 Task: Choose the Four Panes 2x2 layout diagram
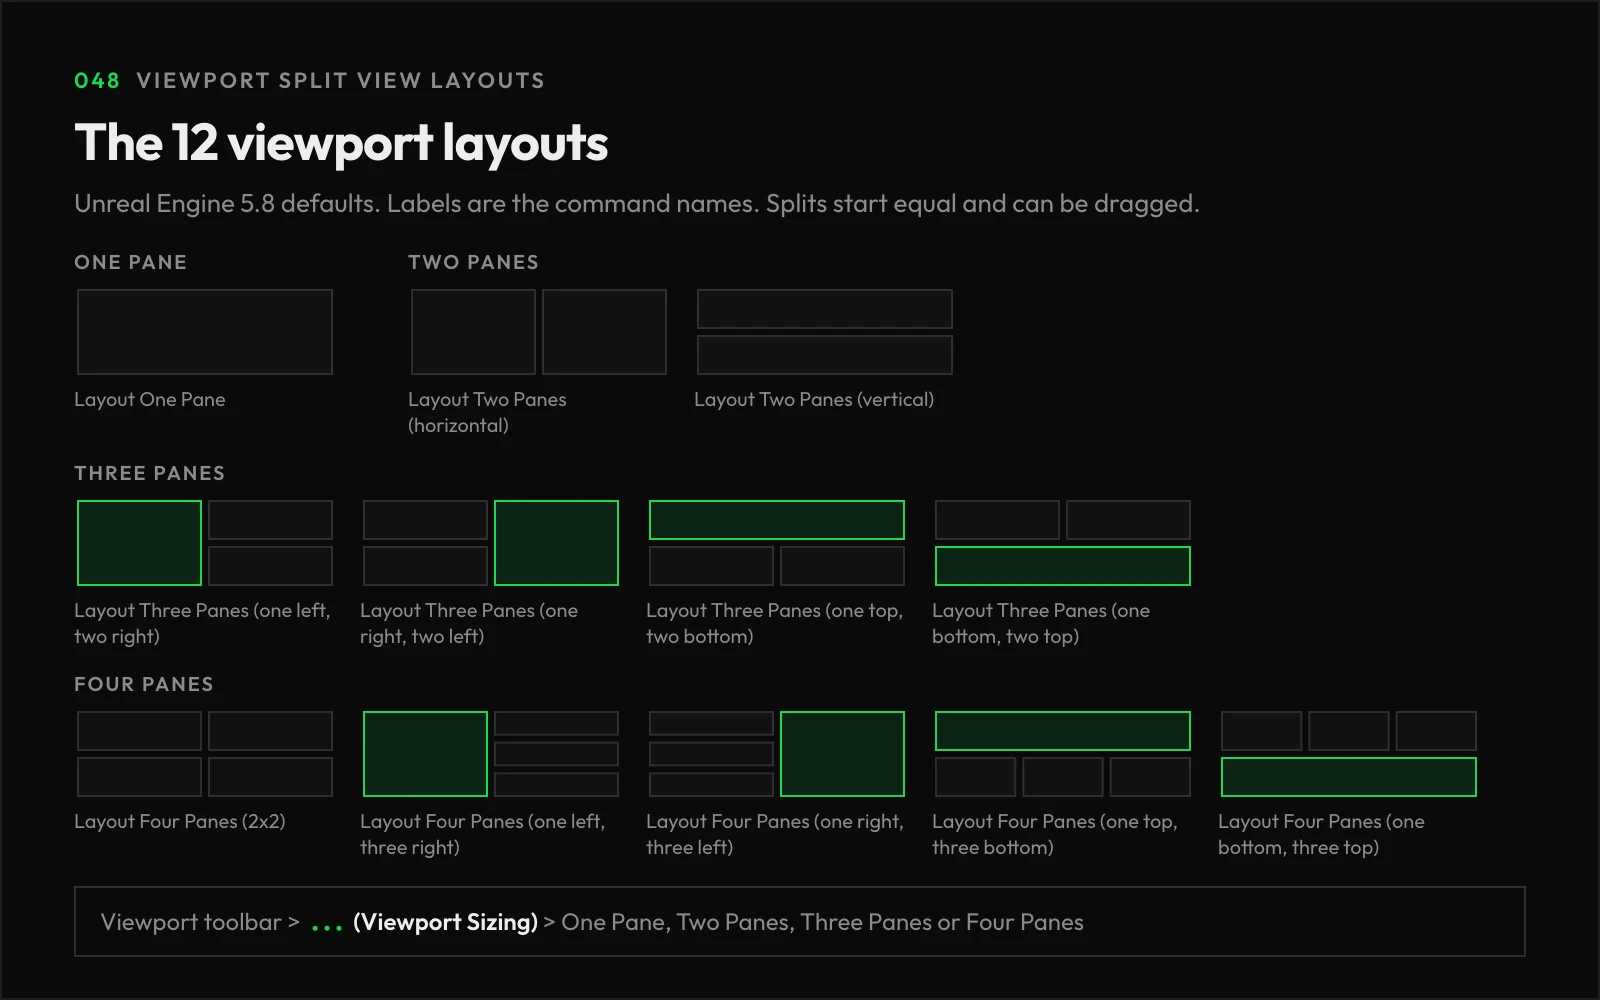[x=205, y=754]
